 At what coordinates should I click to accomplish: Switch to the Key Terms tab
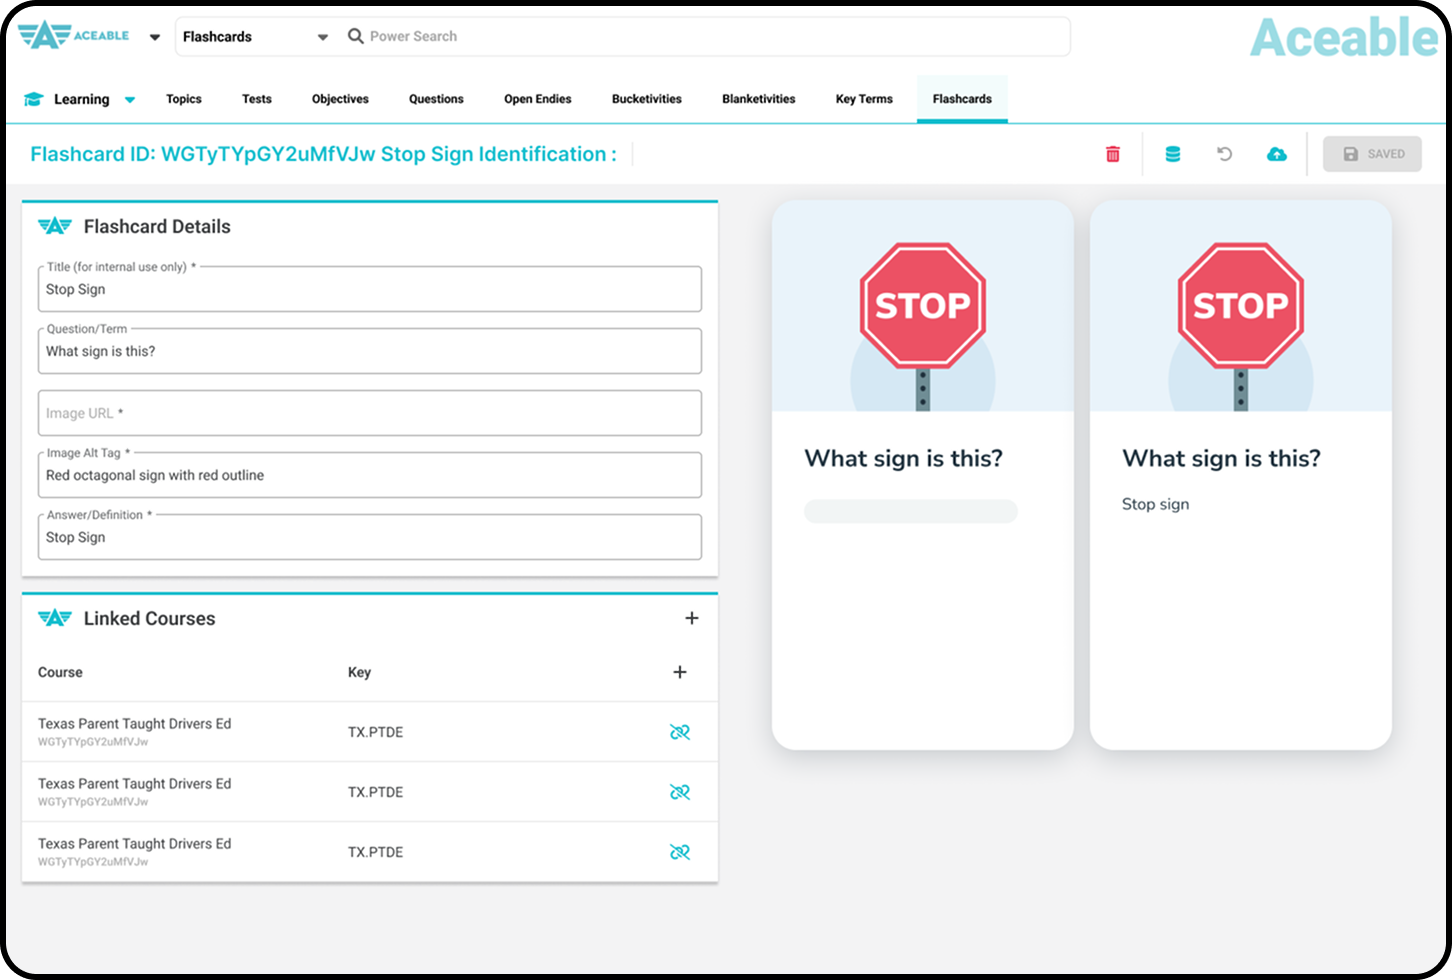point(863,99)
